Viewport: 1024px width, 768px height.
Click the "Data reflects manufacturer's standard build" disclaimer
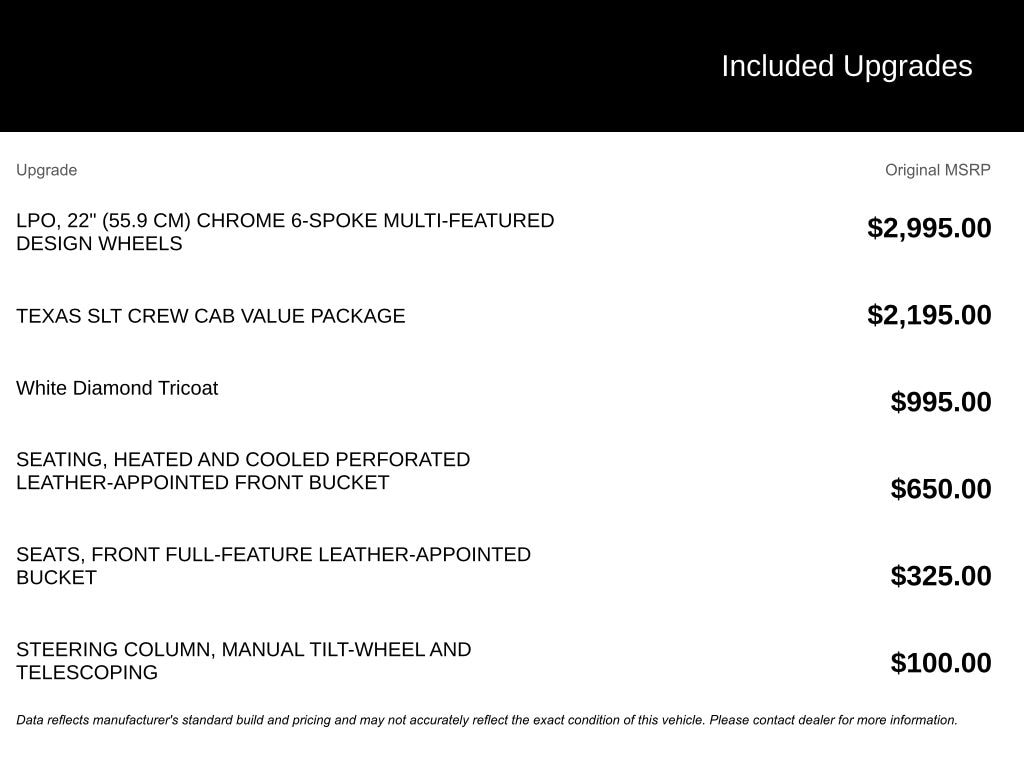click(x=300, y=720)
